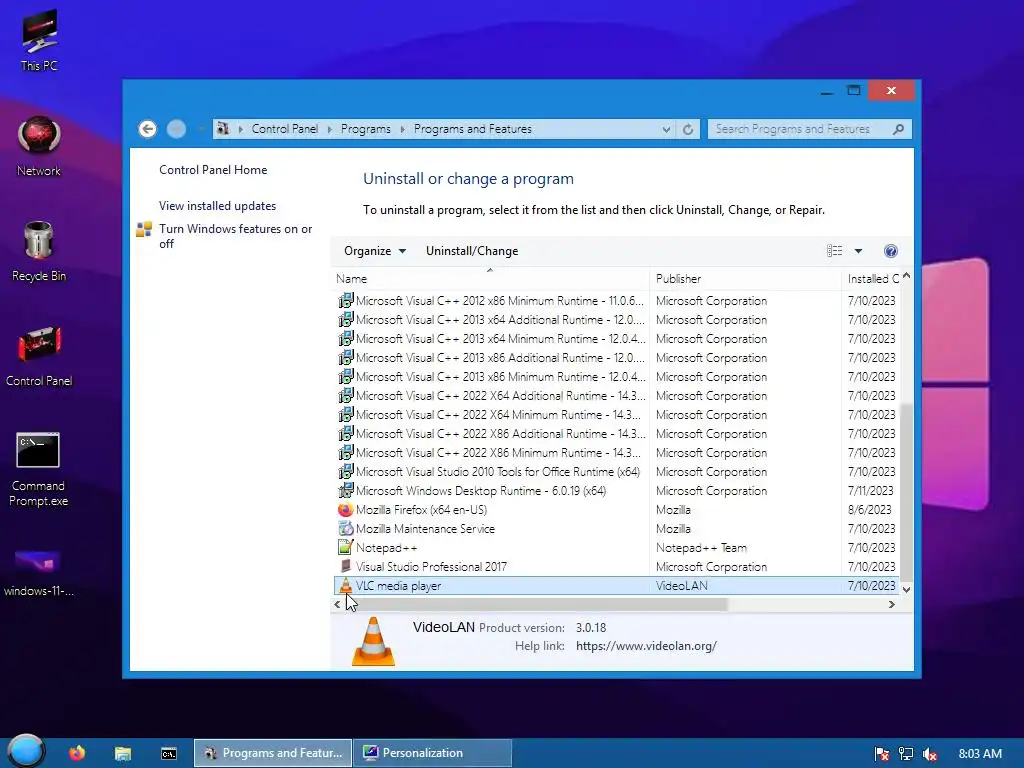Open View installed updates link
Viewport: 1024px width, 768px height.
point(217,206)
